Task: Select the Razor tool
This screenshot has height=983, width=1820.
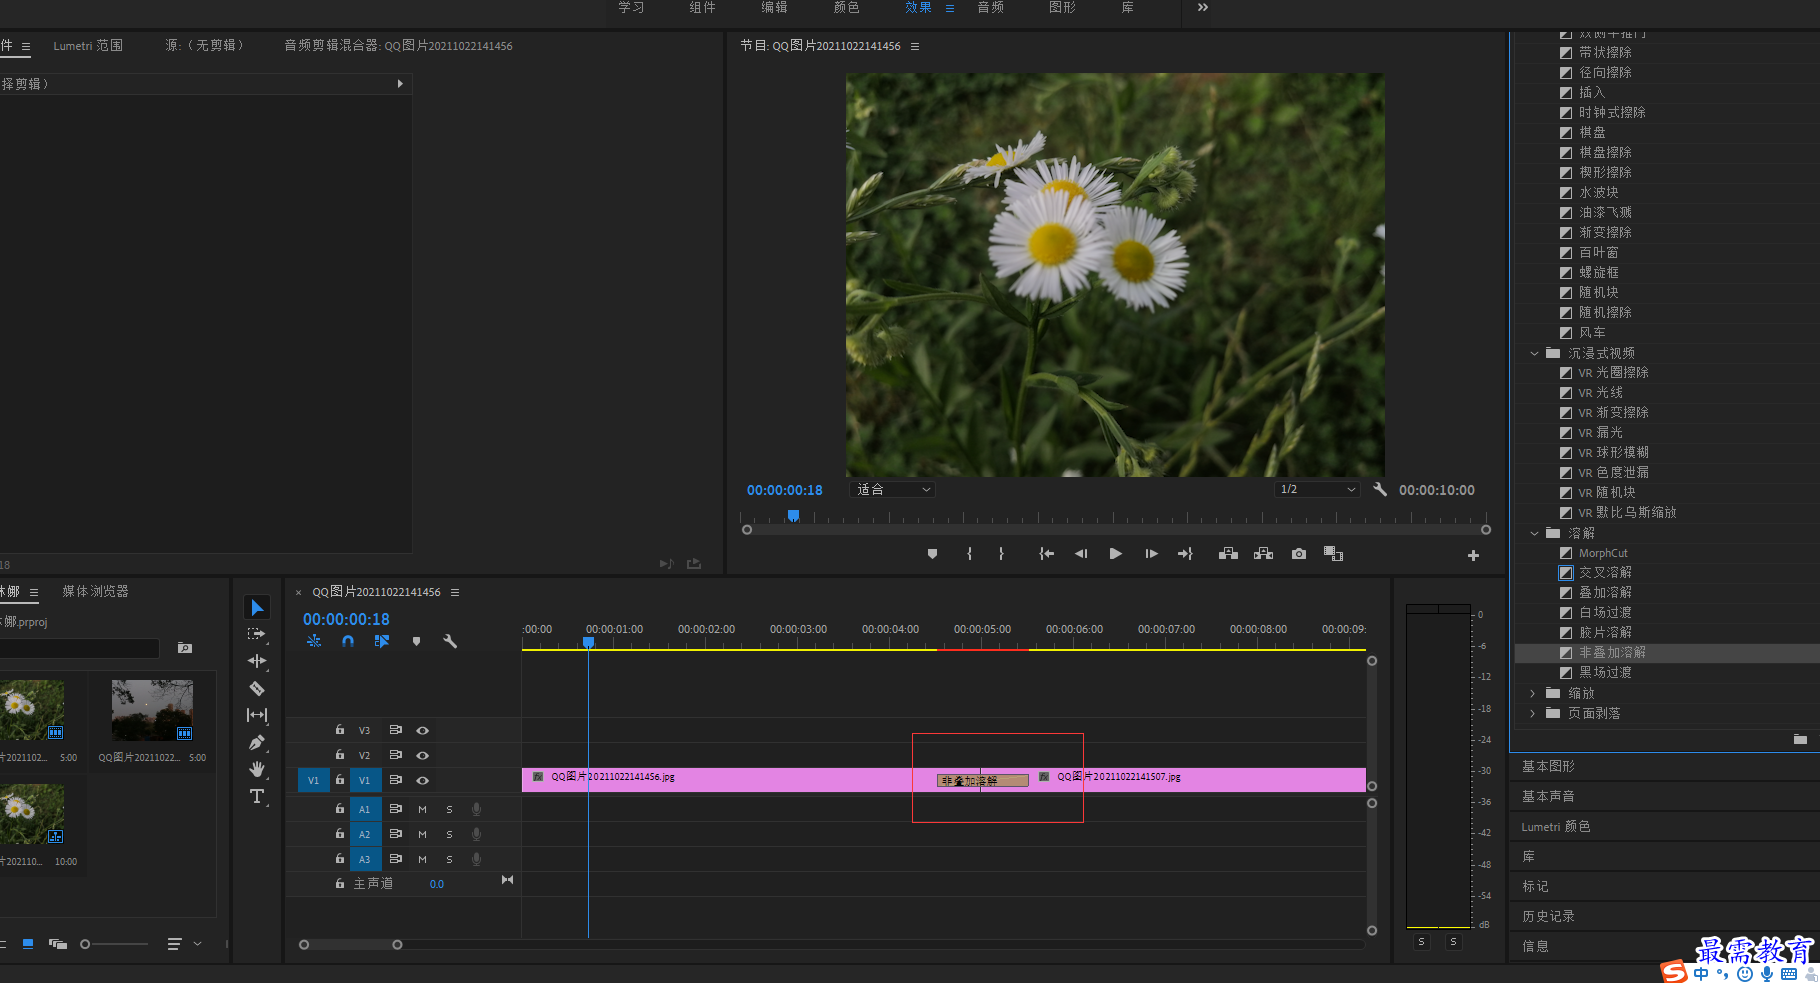Action: coord(257,688)
